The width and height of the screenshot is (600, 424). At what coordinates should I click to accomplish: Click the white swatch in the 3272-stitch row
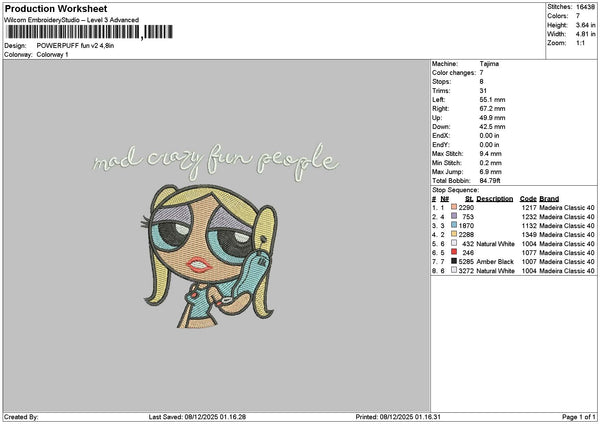click(x=454, y=270)
